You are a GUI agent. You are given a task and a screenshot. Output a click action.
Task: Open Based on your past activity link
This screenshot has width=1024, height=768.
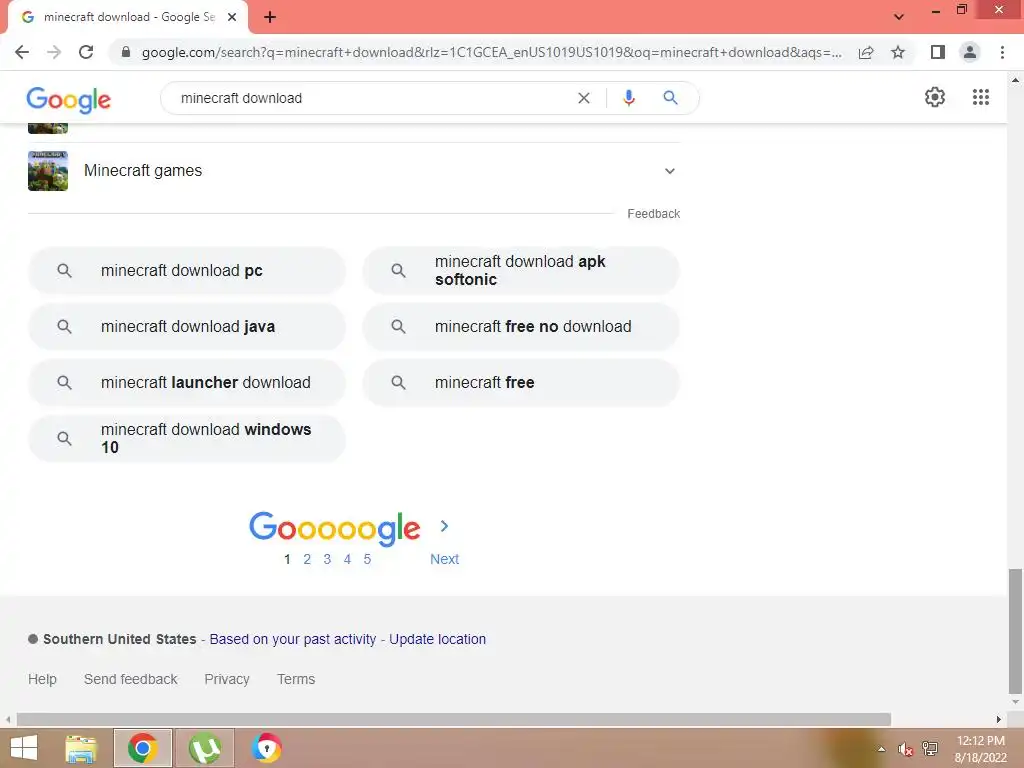(293, 639)
